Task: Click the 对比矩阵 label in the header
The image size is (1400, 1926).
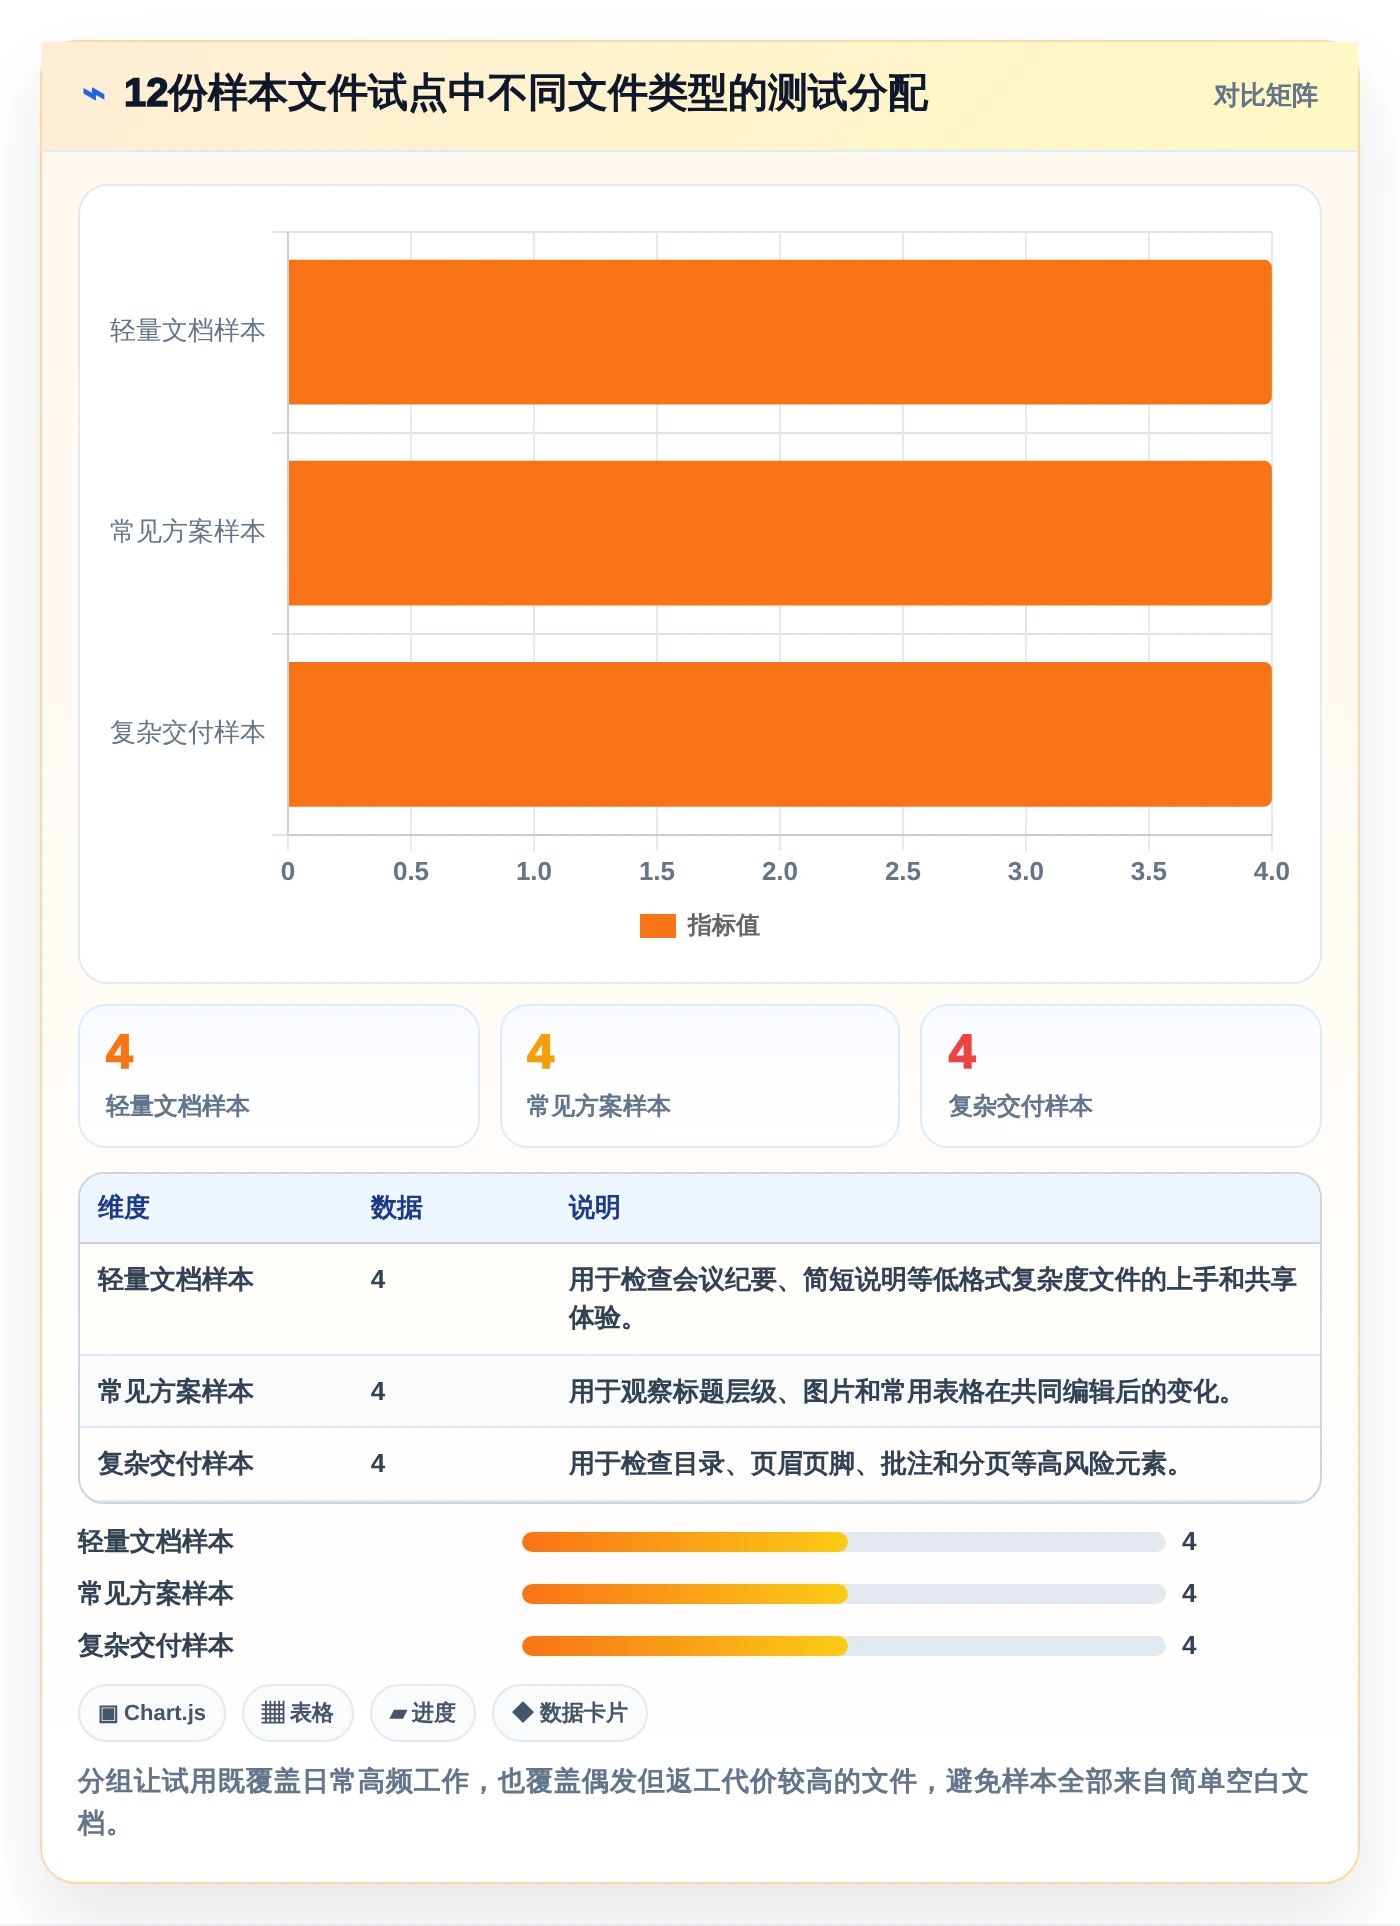Action: [1265, 95]
